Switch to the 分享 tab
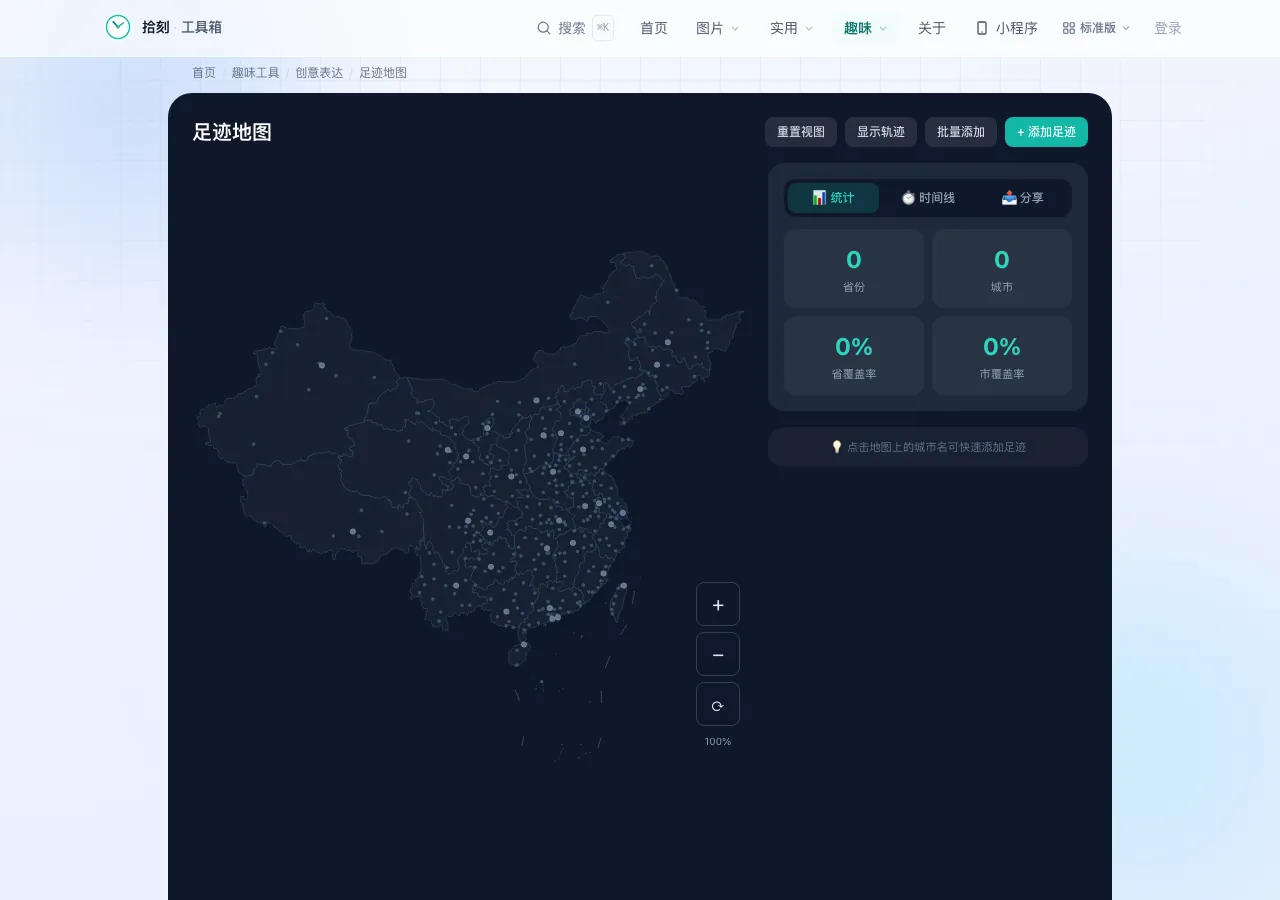 1022,198
